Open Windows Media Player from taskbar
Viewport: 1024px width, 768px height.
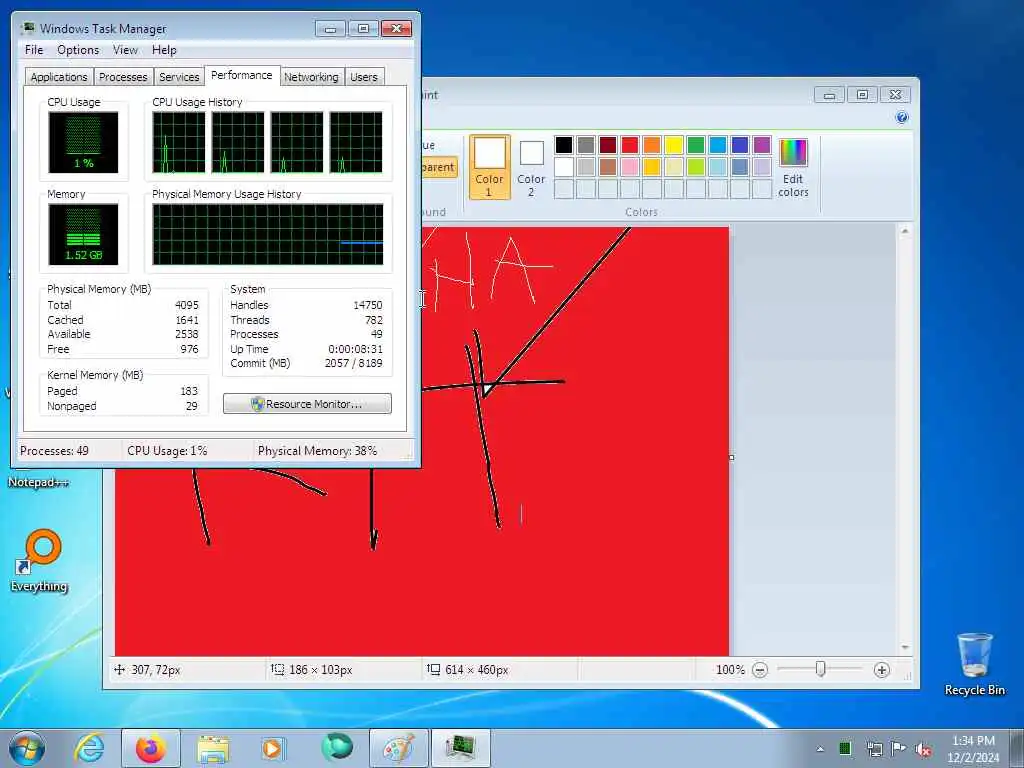(x=273, y=748)
